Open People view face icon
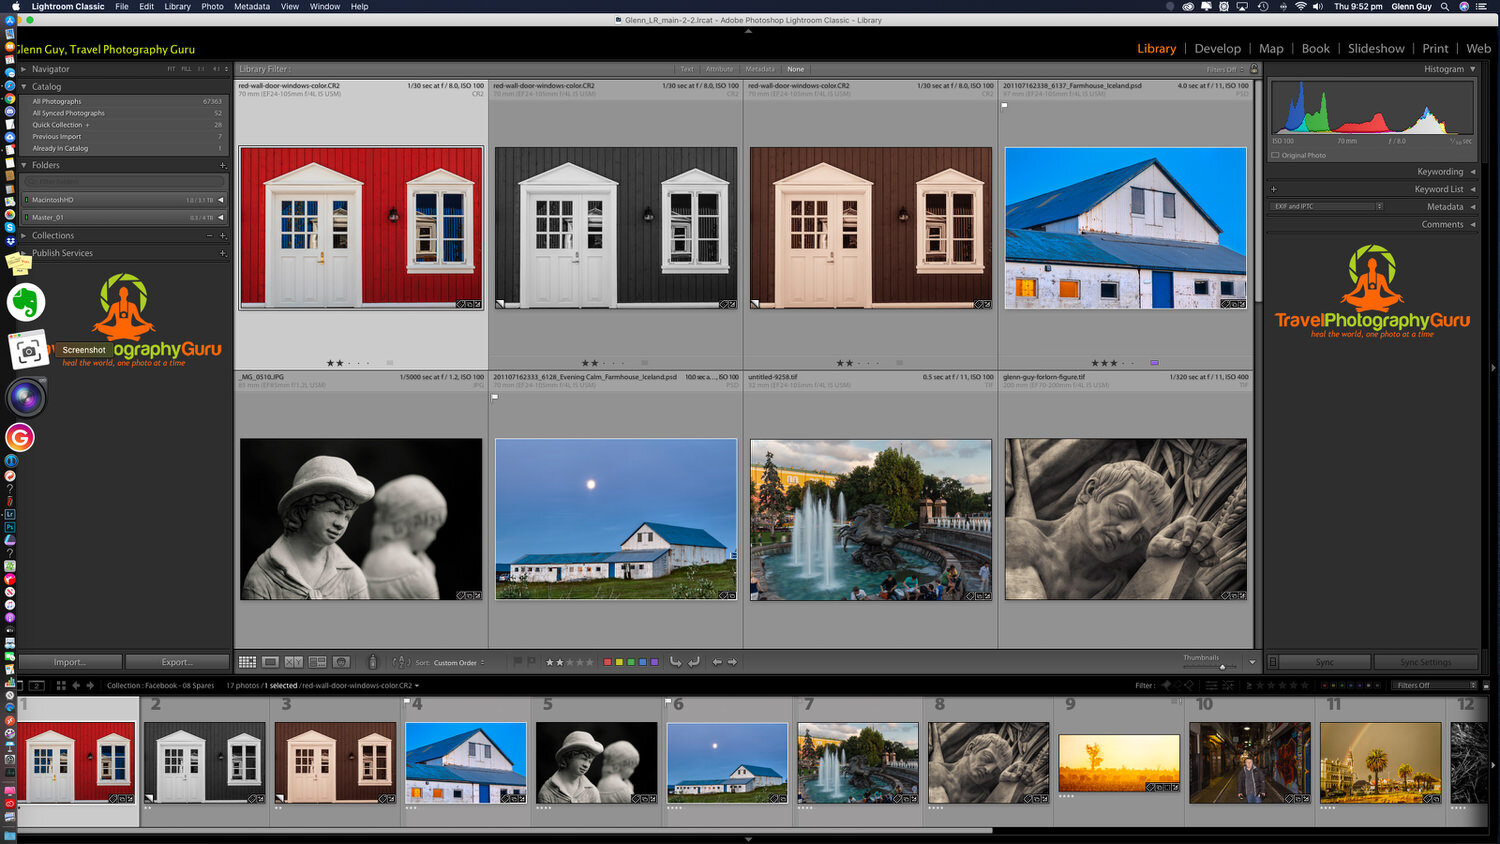This screenshot has height=844, width=1500. pos(341,662)
